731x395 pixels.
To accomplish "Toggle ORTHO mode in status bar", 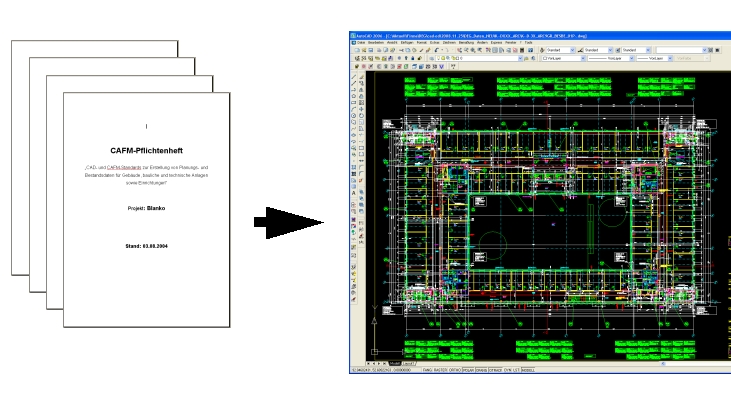I will click(455, 370).
